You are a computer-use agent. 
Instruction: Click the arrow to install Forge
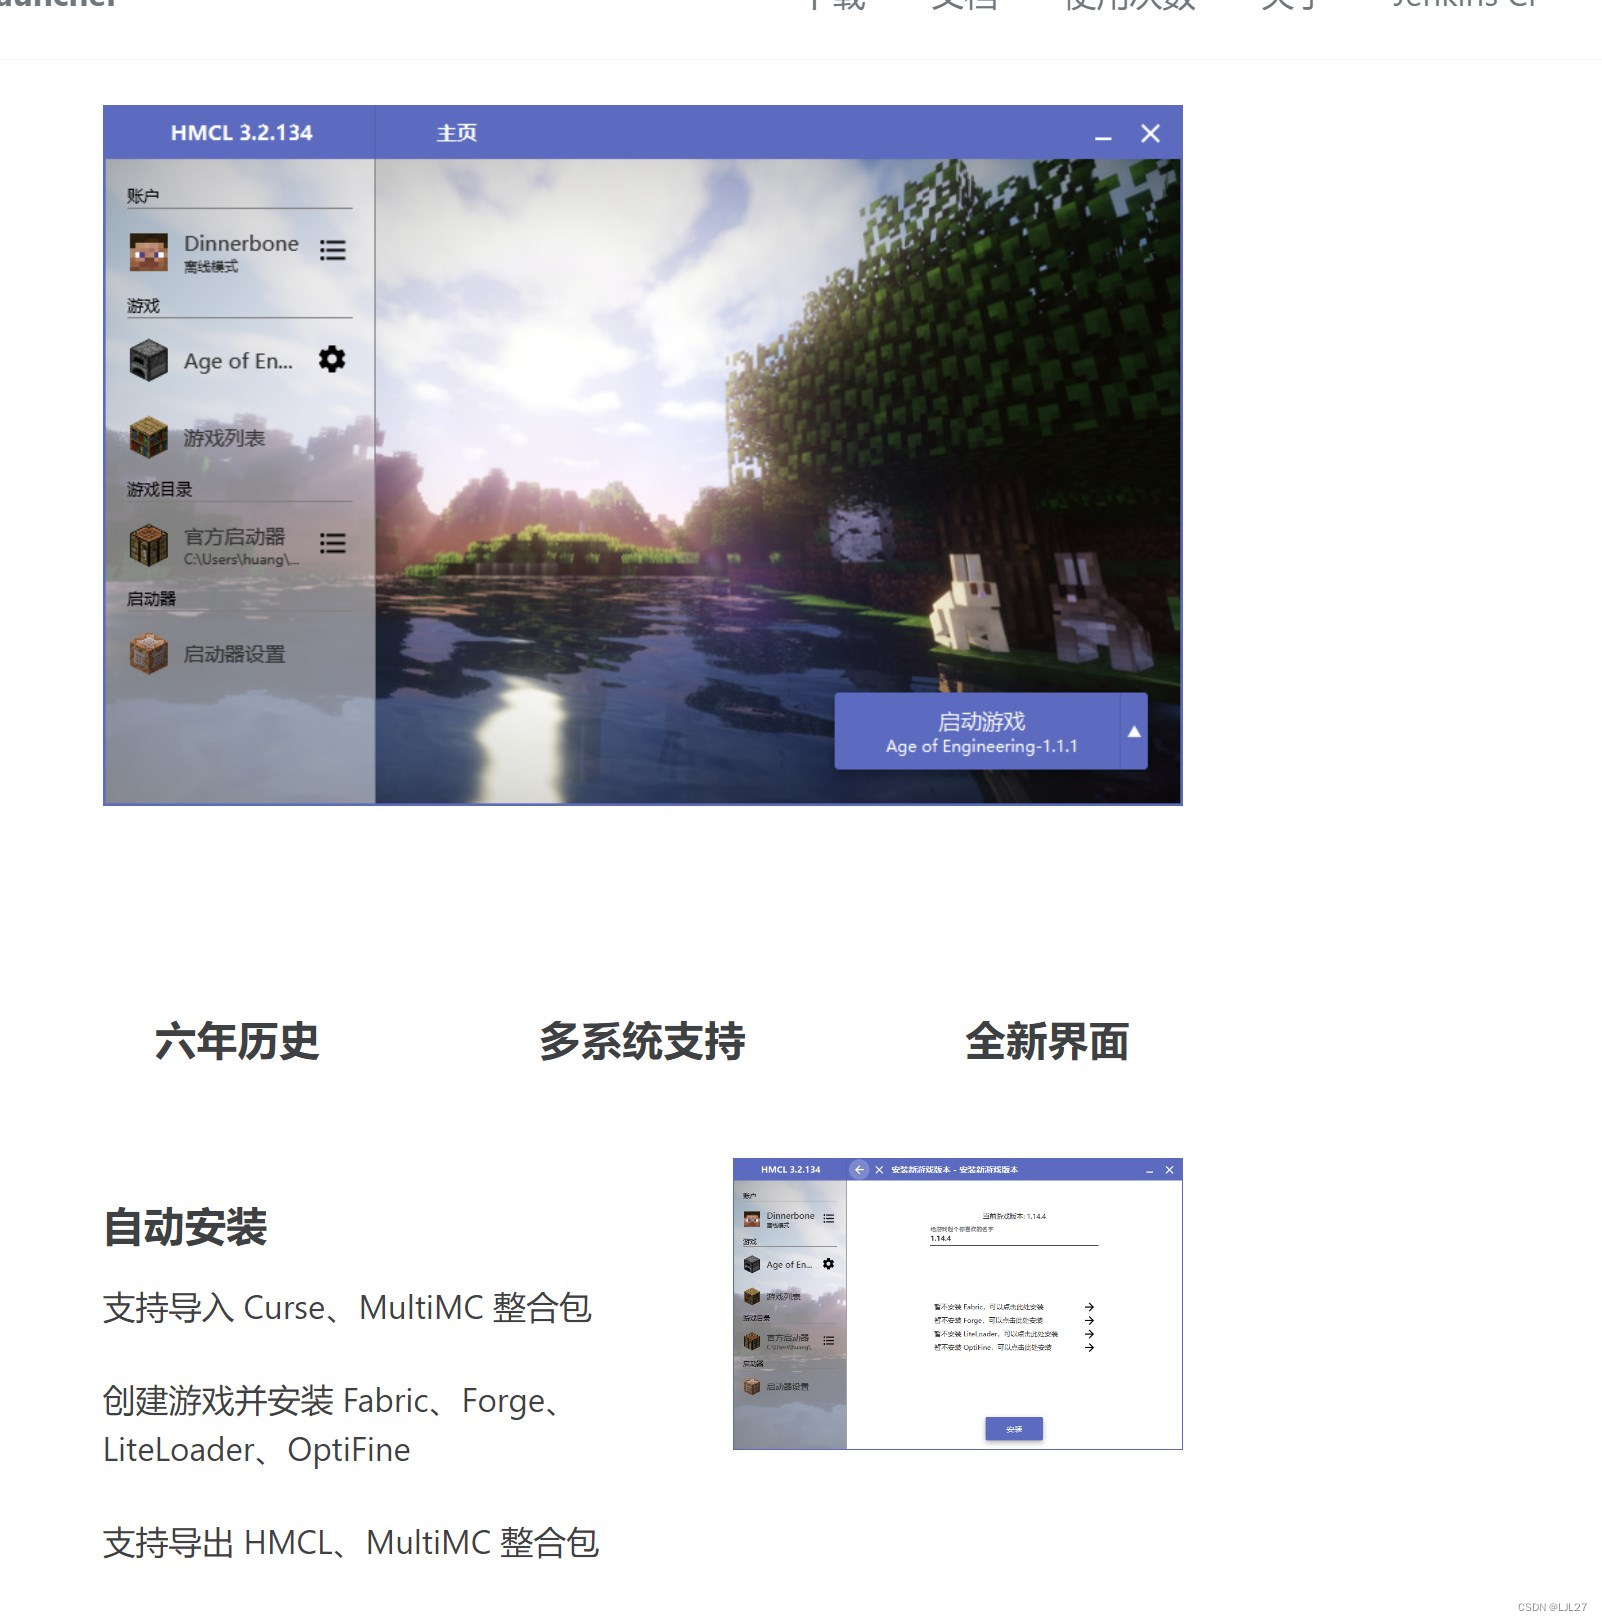pos(1089,1321)
